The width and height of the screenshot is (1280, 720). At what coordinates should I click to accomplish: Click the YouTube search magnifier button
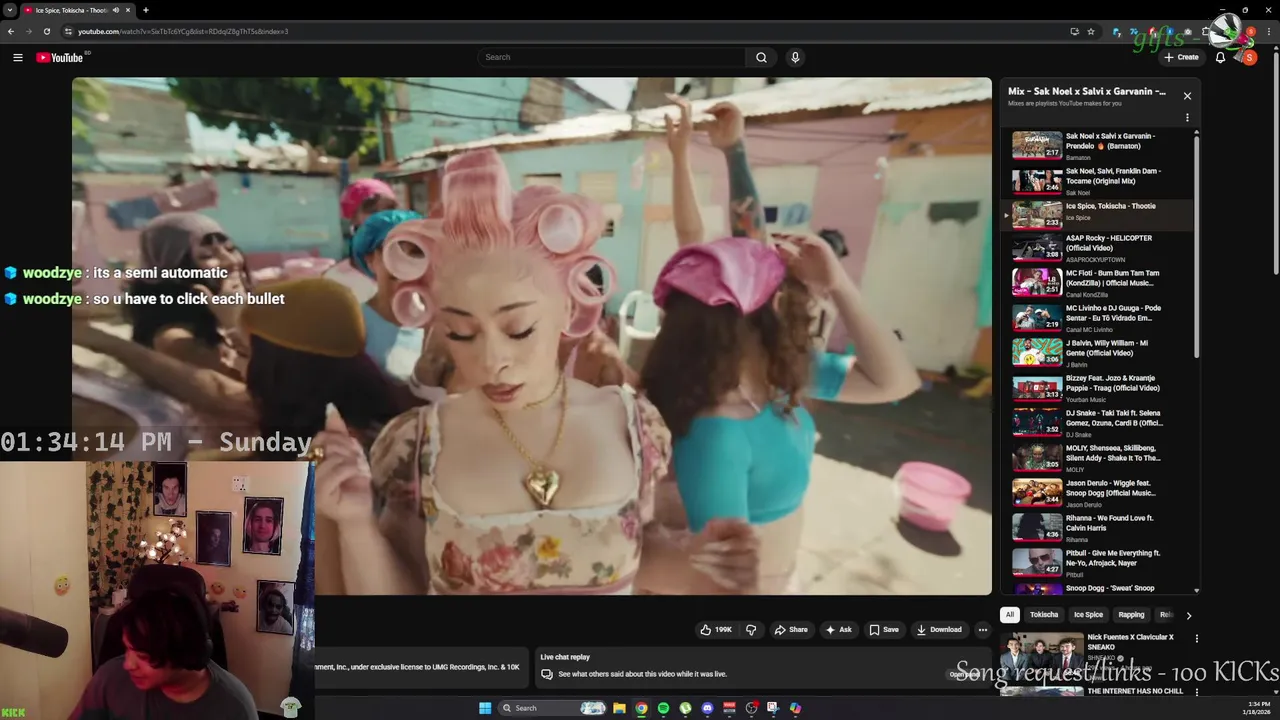click(761, 57)
